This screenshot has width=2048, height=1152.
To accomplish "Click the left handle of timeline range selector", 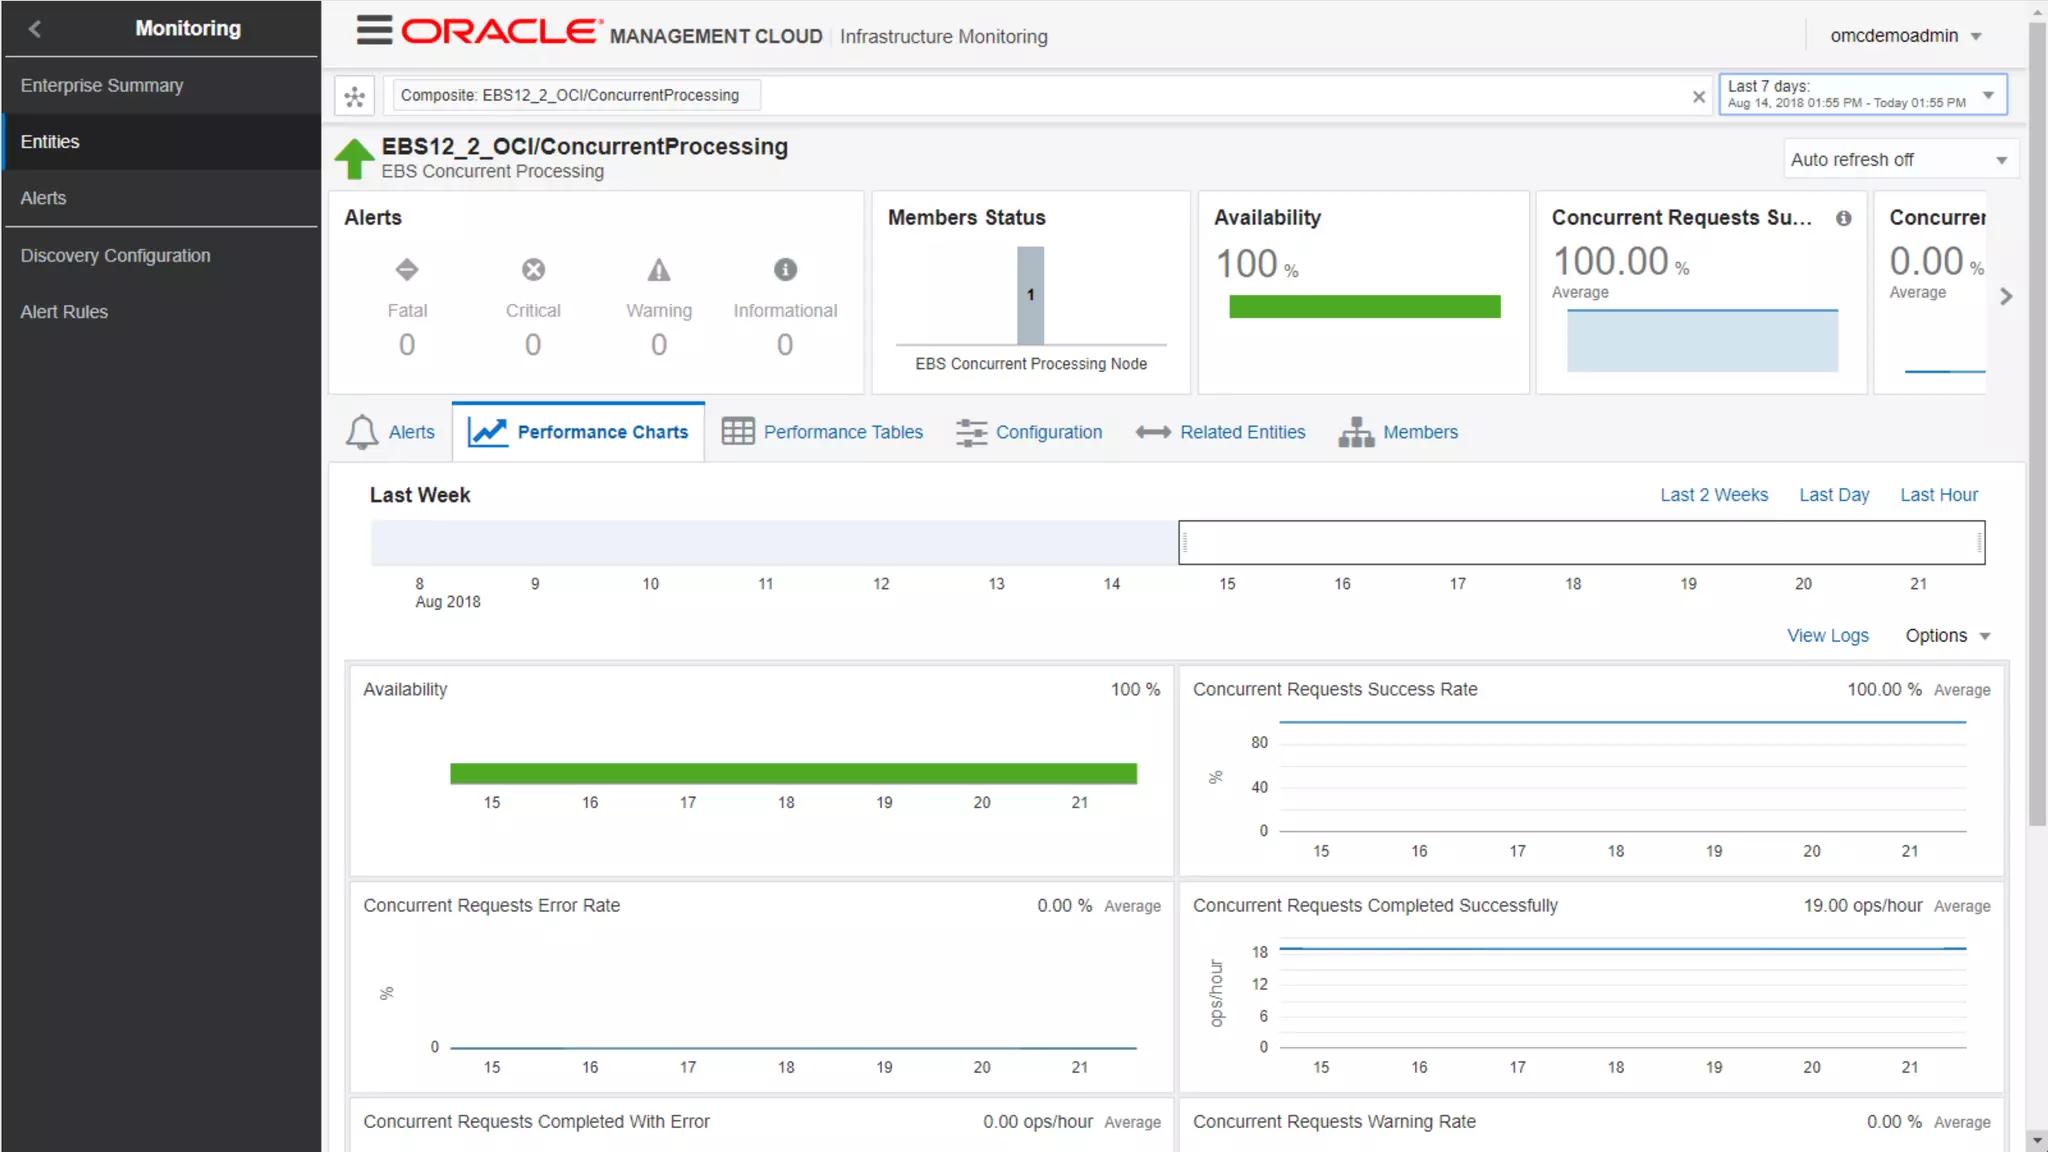I will click(x=1185, y=543).
